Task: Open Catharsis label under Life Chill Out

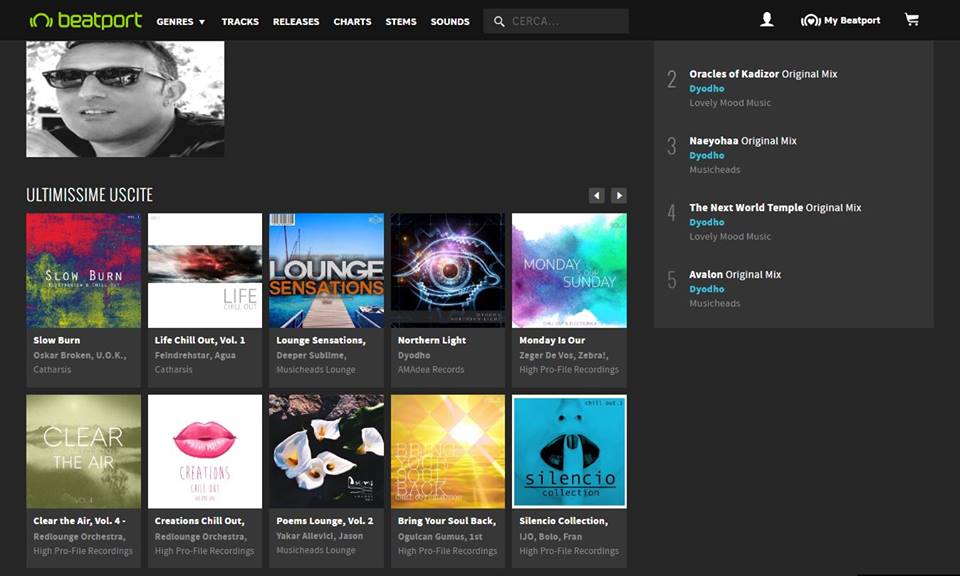Action: [173, 370]
